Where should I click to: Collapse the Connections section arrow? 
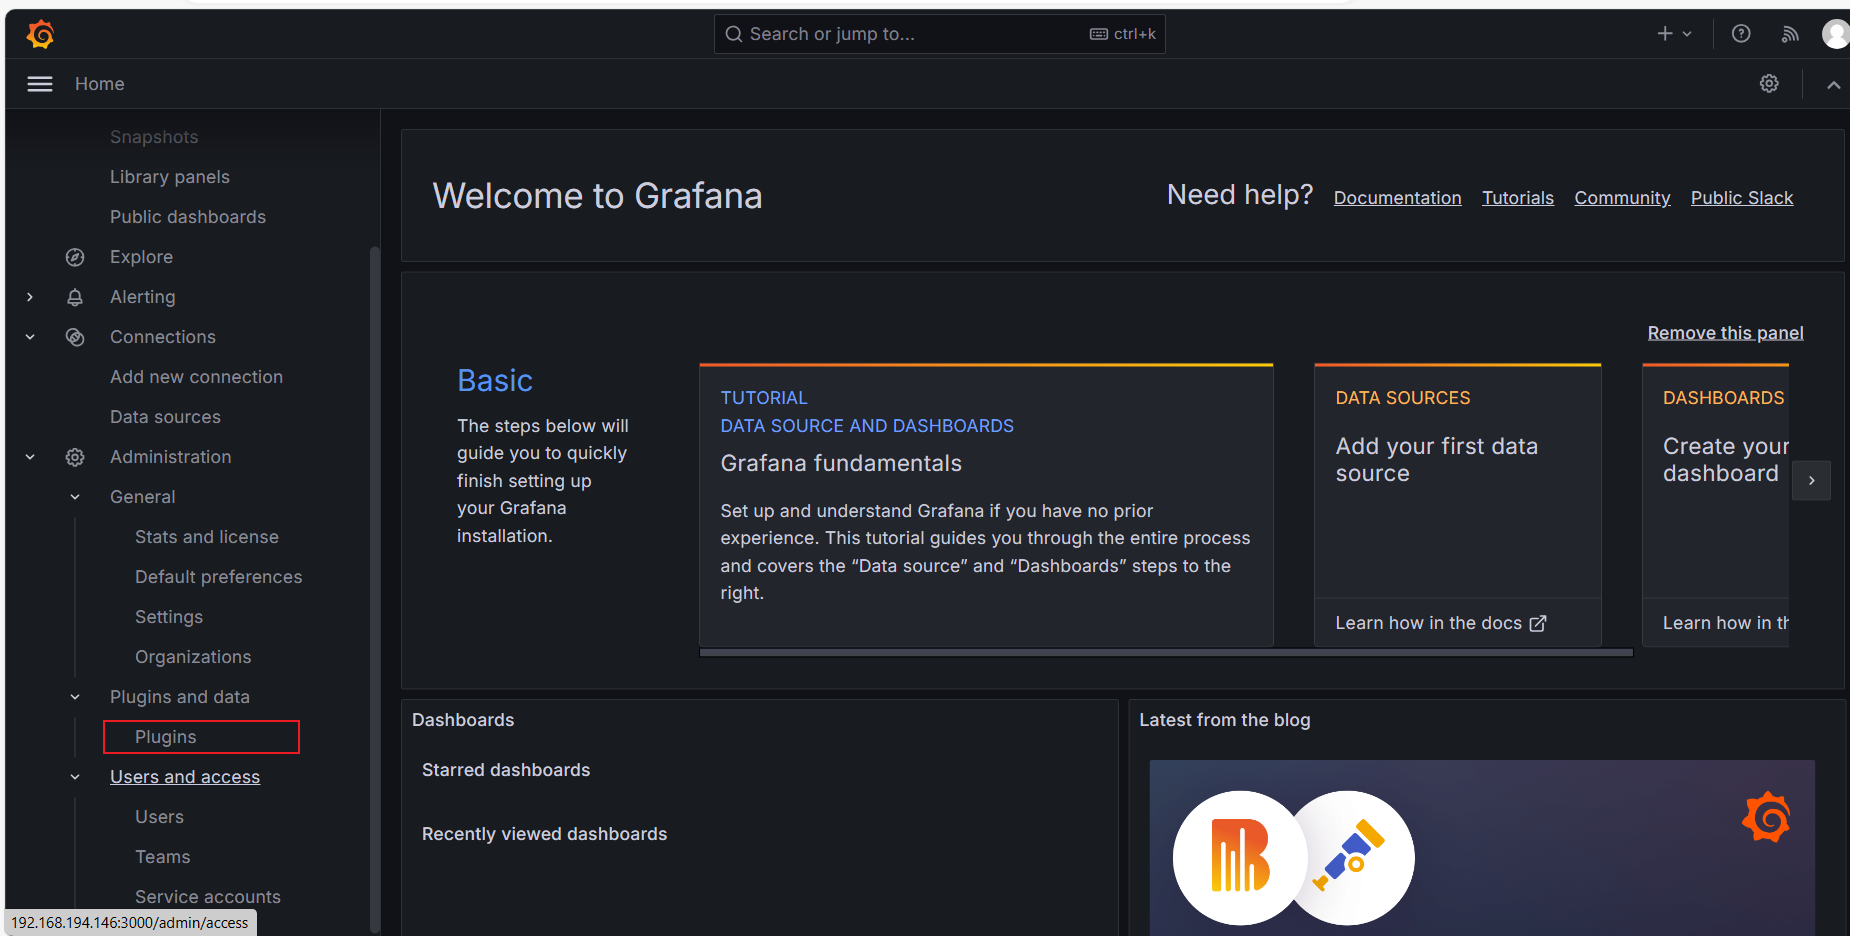(x=30, y=337)
